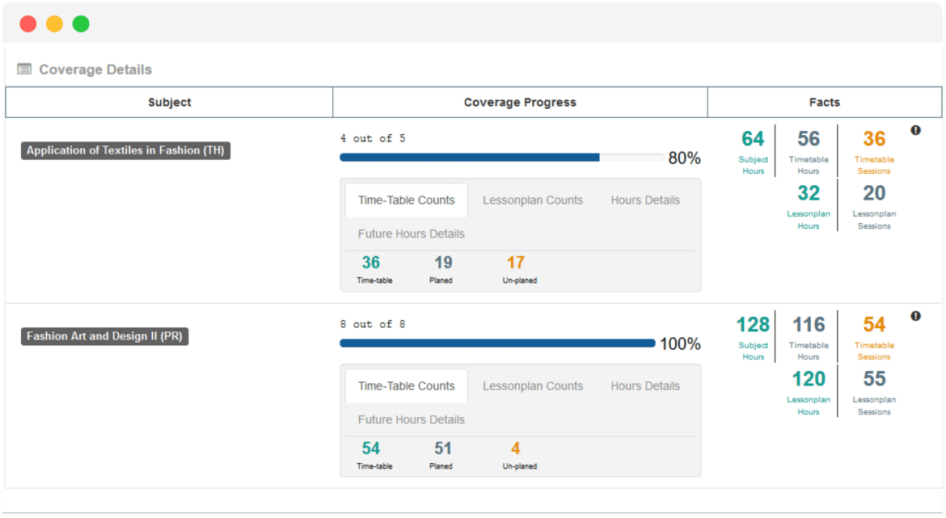Click the 51 Planed count
Screen dimensions: 946x518
443,448
